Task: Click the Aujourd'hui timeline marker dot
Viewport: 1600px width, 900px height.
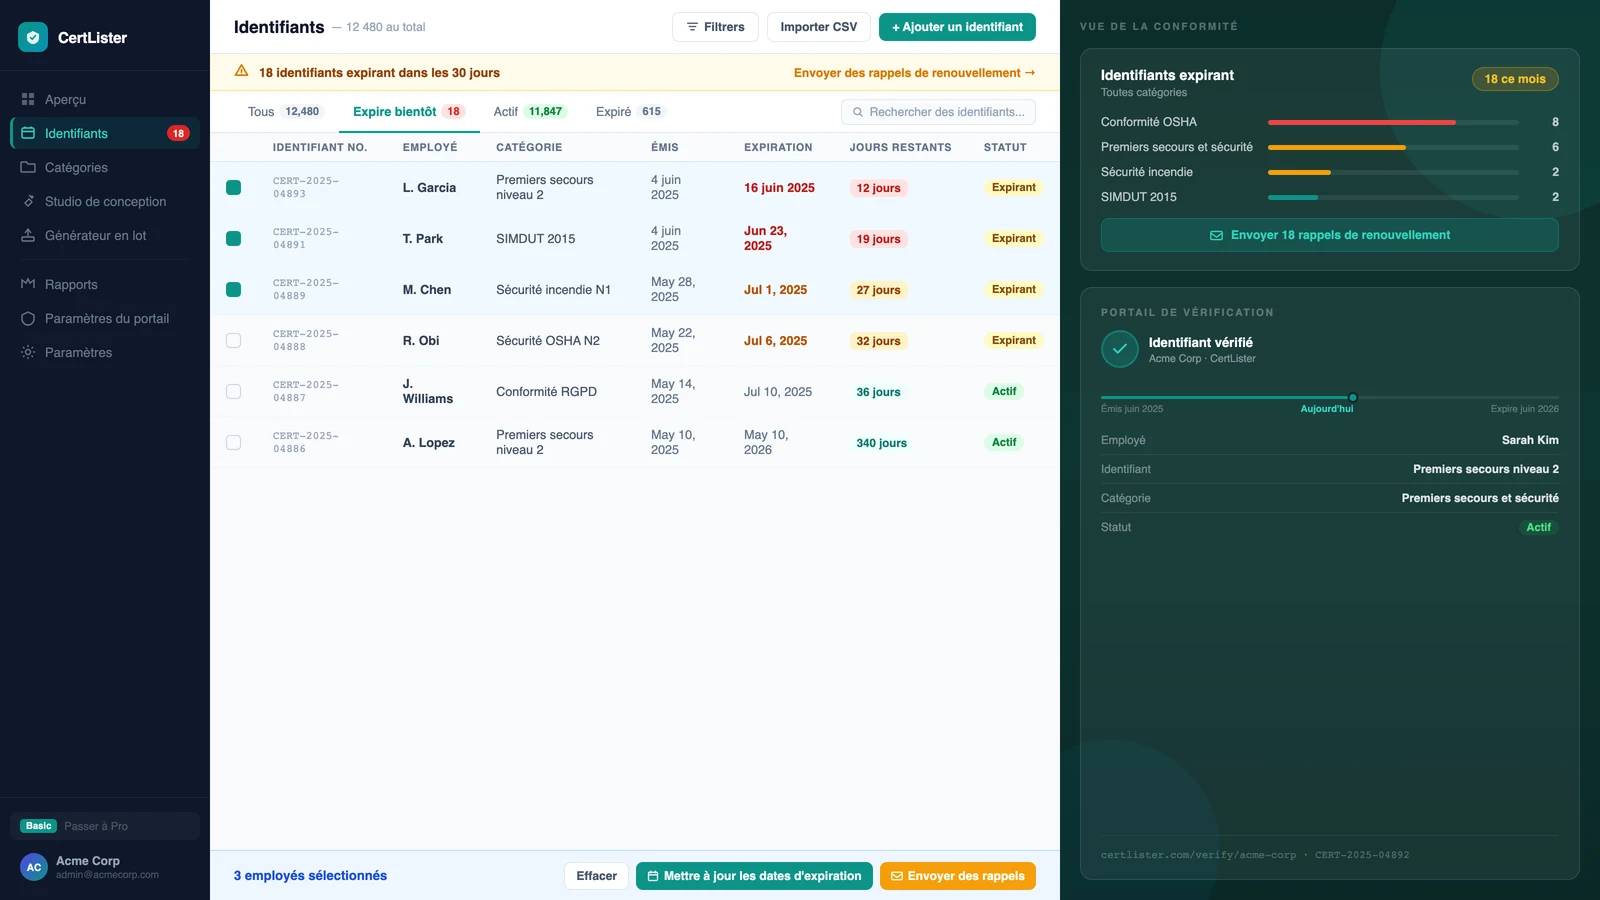Action: [x=1353, y=397]
